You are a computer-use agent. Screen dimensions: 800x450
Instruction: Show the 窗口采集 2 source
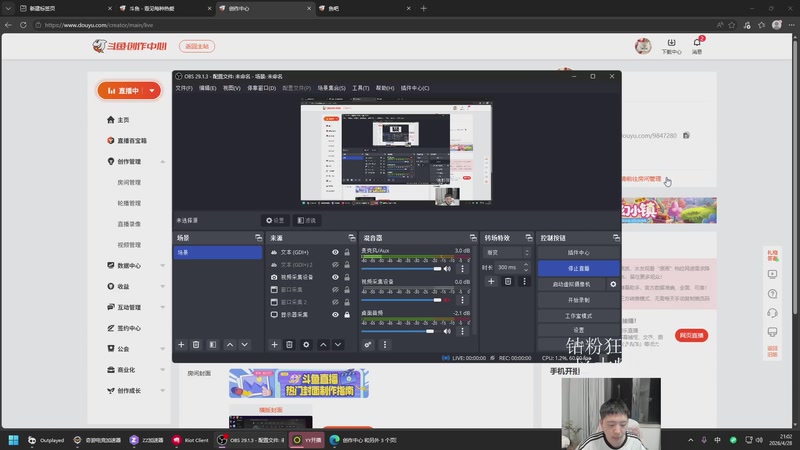click(x=335, y=302)
